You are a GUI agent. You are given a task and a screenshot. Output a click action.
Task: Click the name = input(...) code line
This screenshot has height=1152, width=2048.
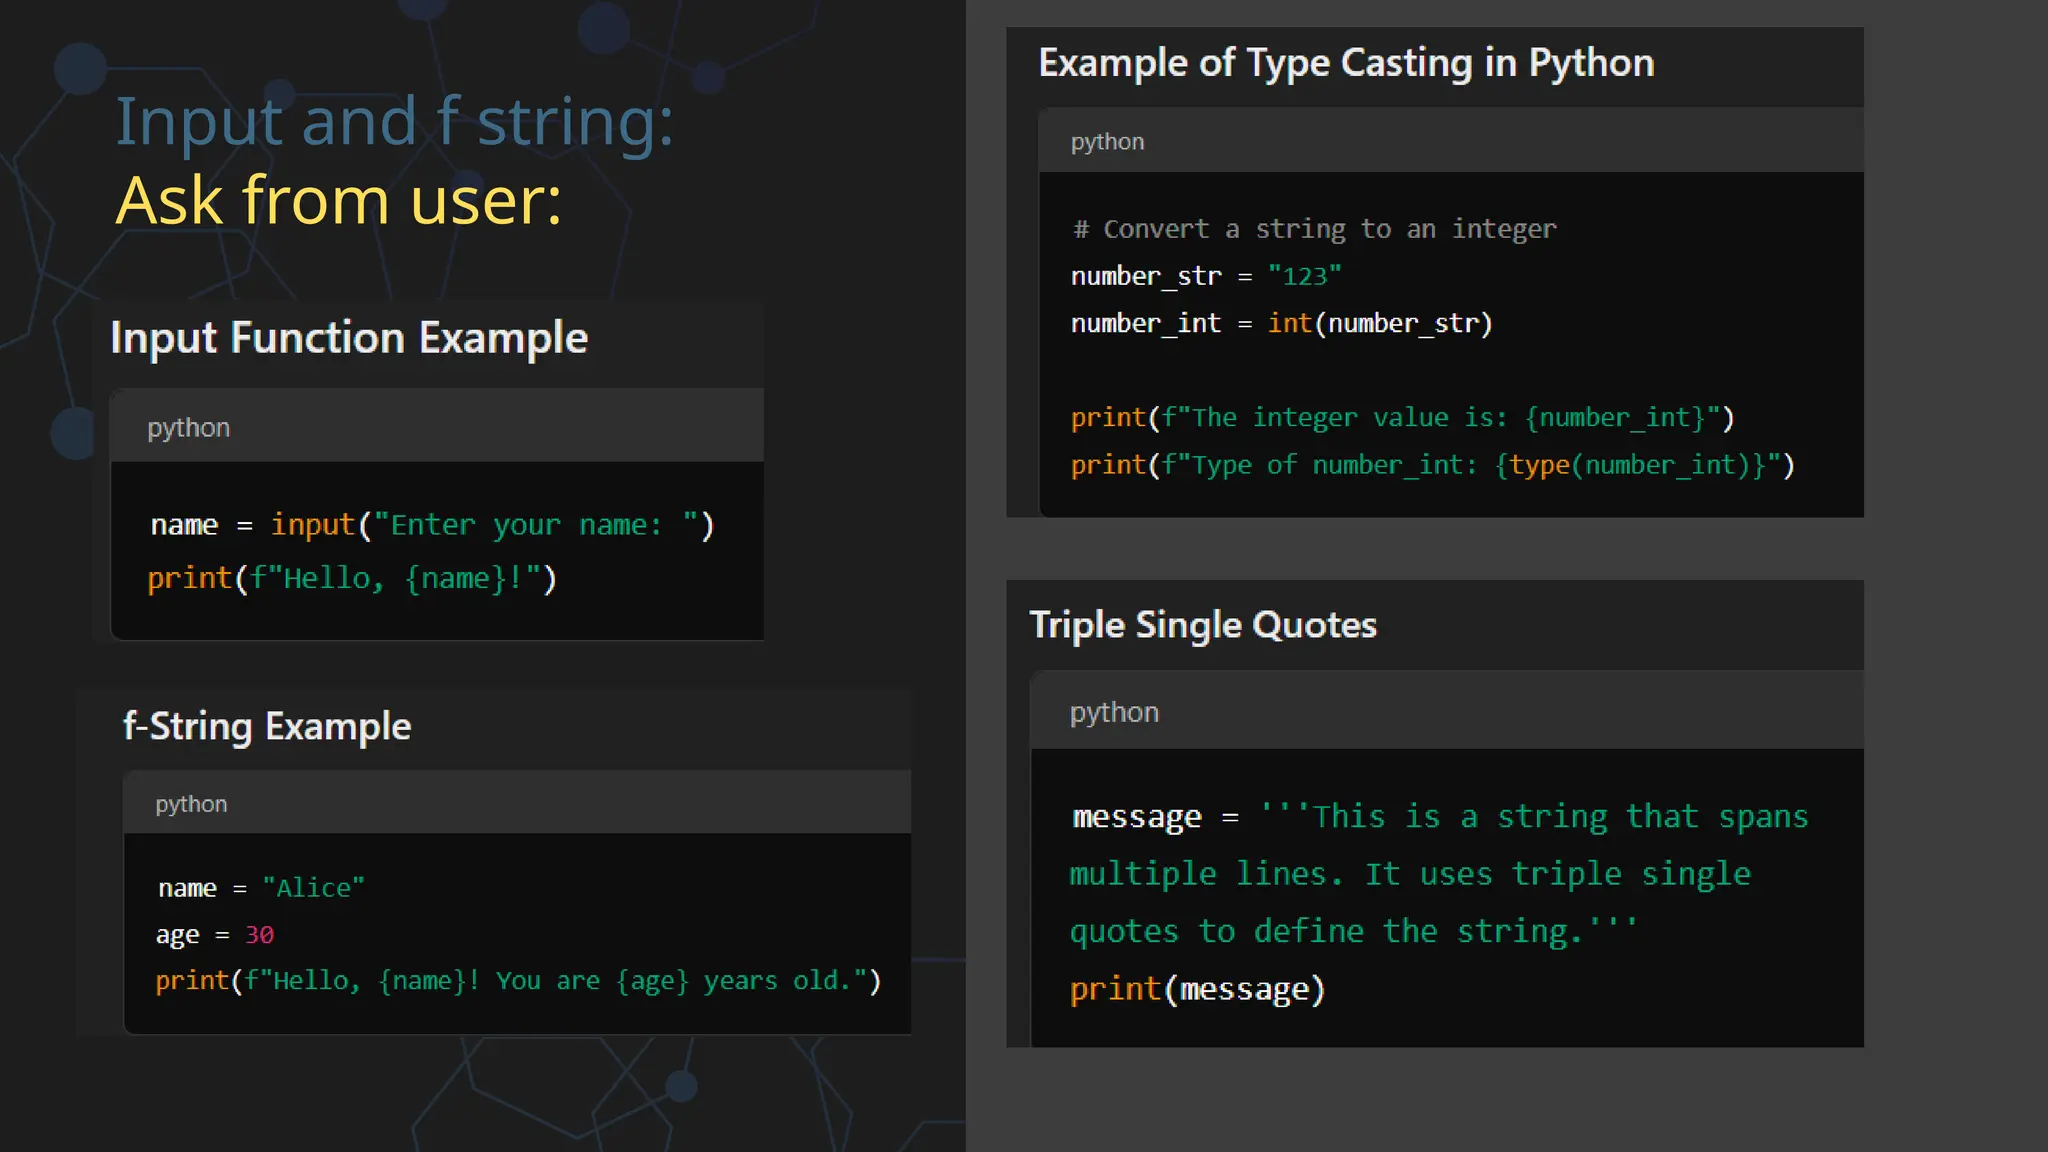[x=432, y=525]
